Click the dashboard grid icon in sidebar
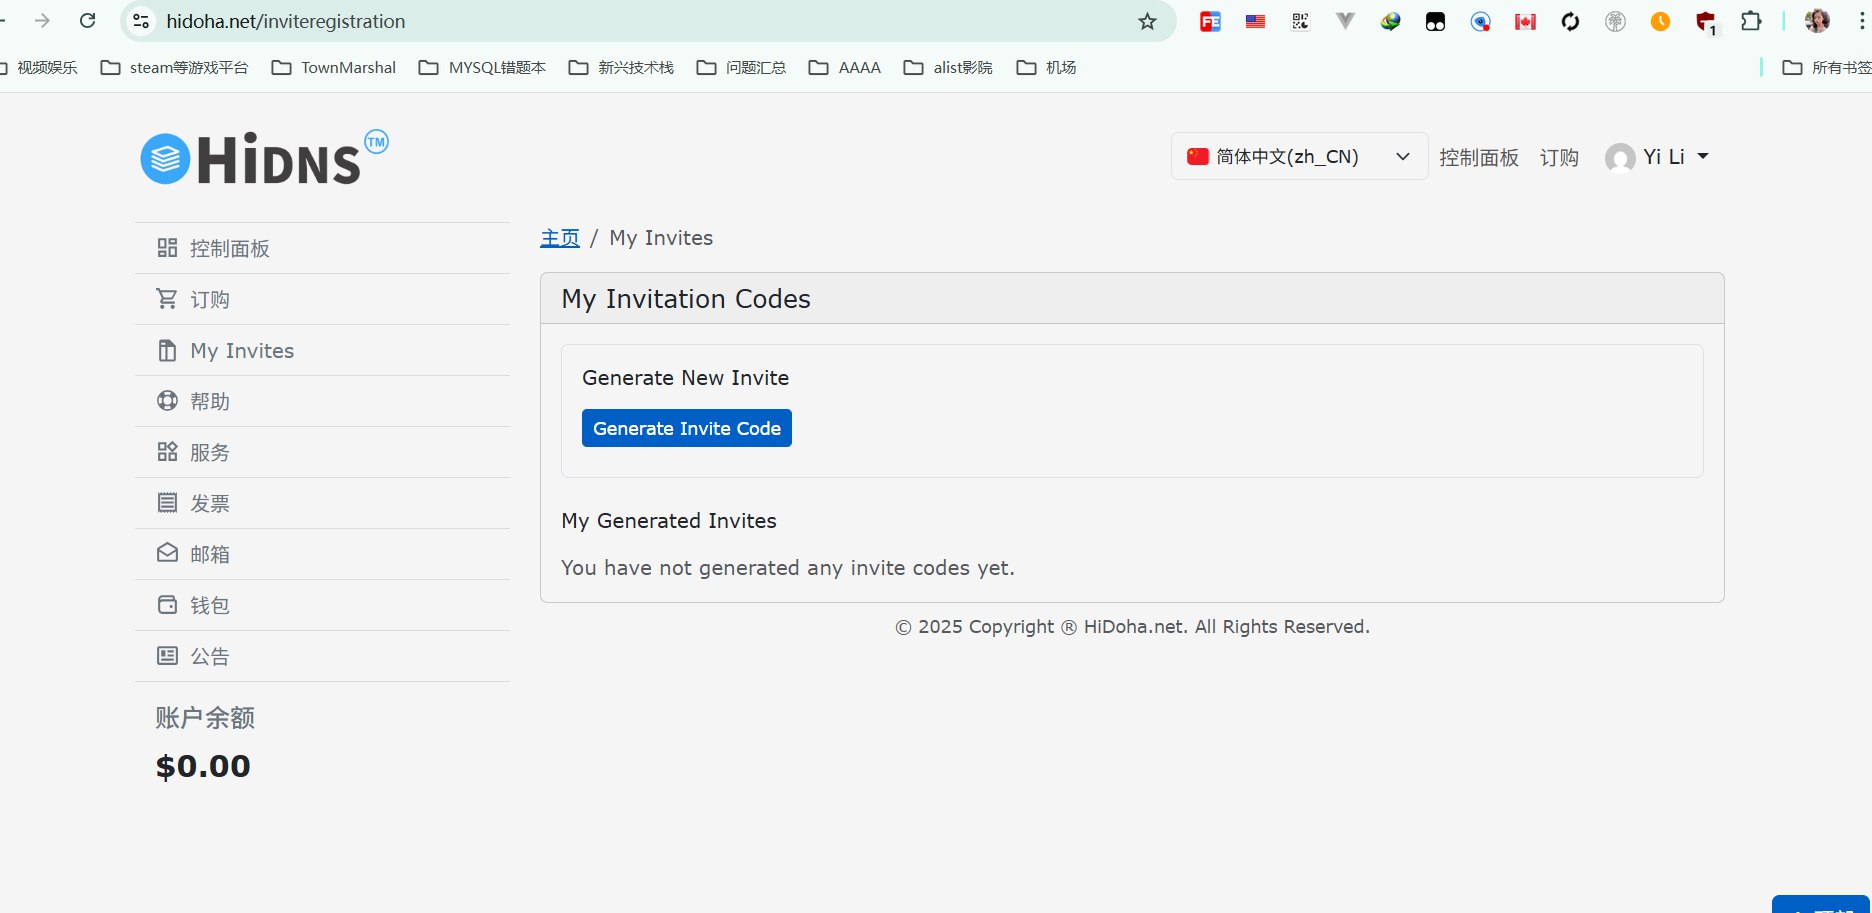Screen dimensions: 1872x913 [167, 248]
